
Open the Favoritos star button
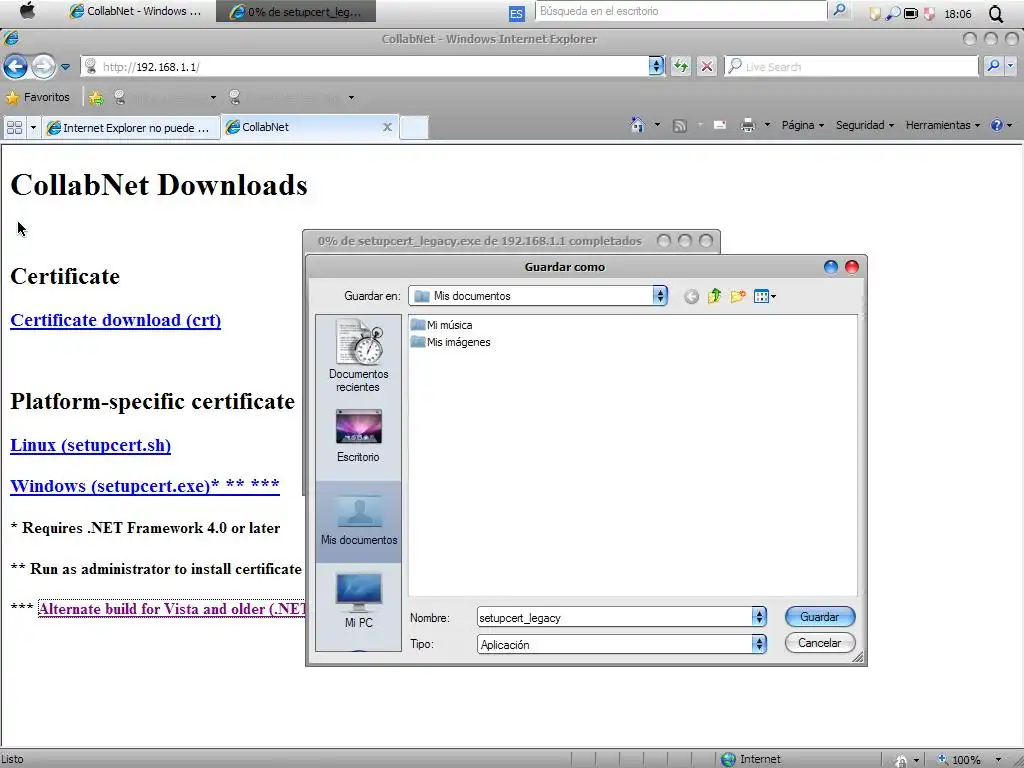pos(38,97)
